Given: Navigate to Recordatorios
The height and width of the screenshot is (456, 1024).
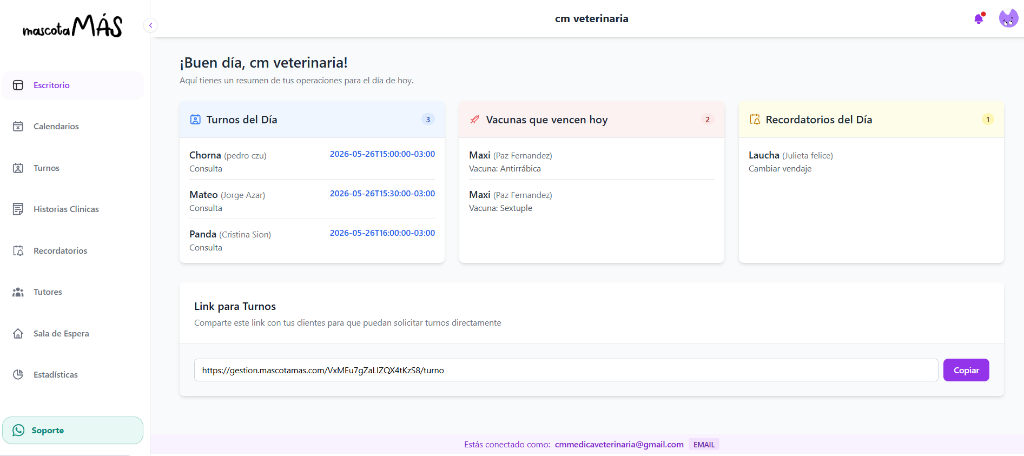Looking at the screenshot, I should 72,251.
